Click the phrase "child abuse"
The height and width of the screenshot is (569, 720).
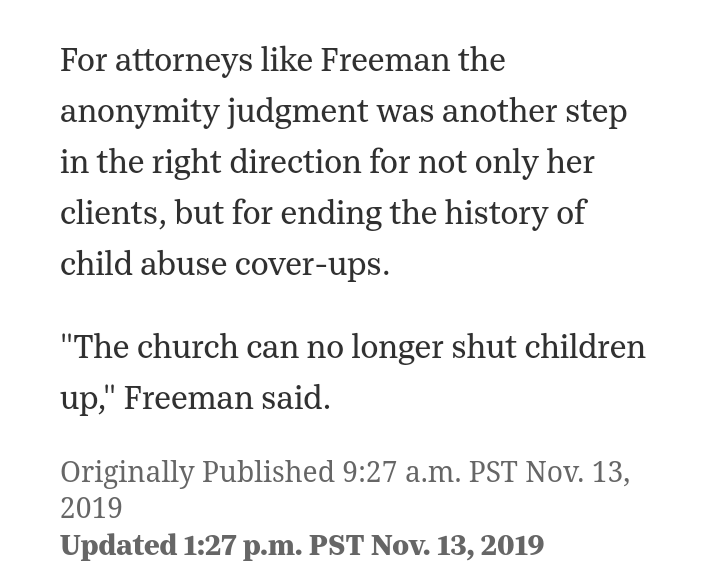click(144, 264)
